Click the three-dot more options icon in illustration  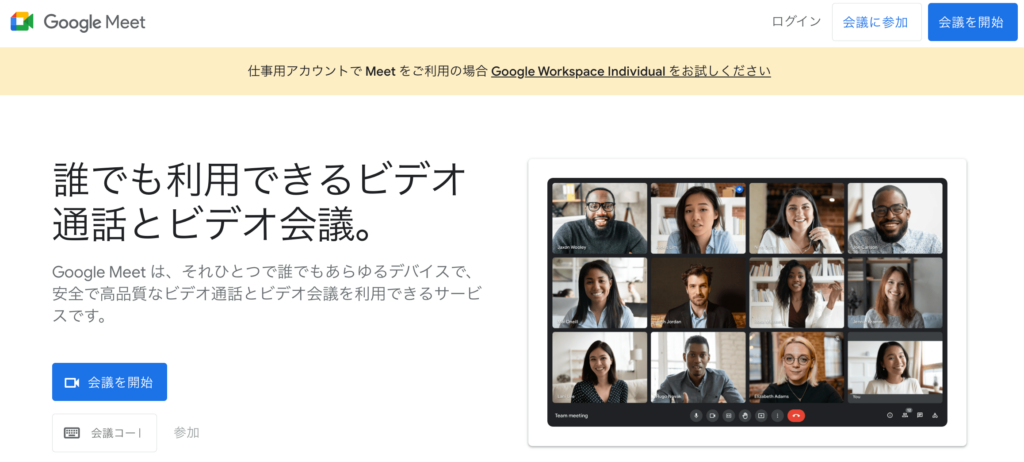[x=777, y=416]
